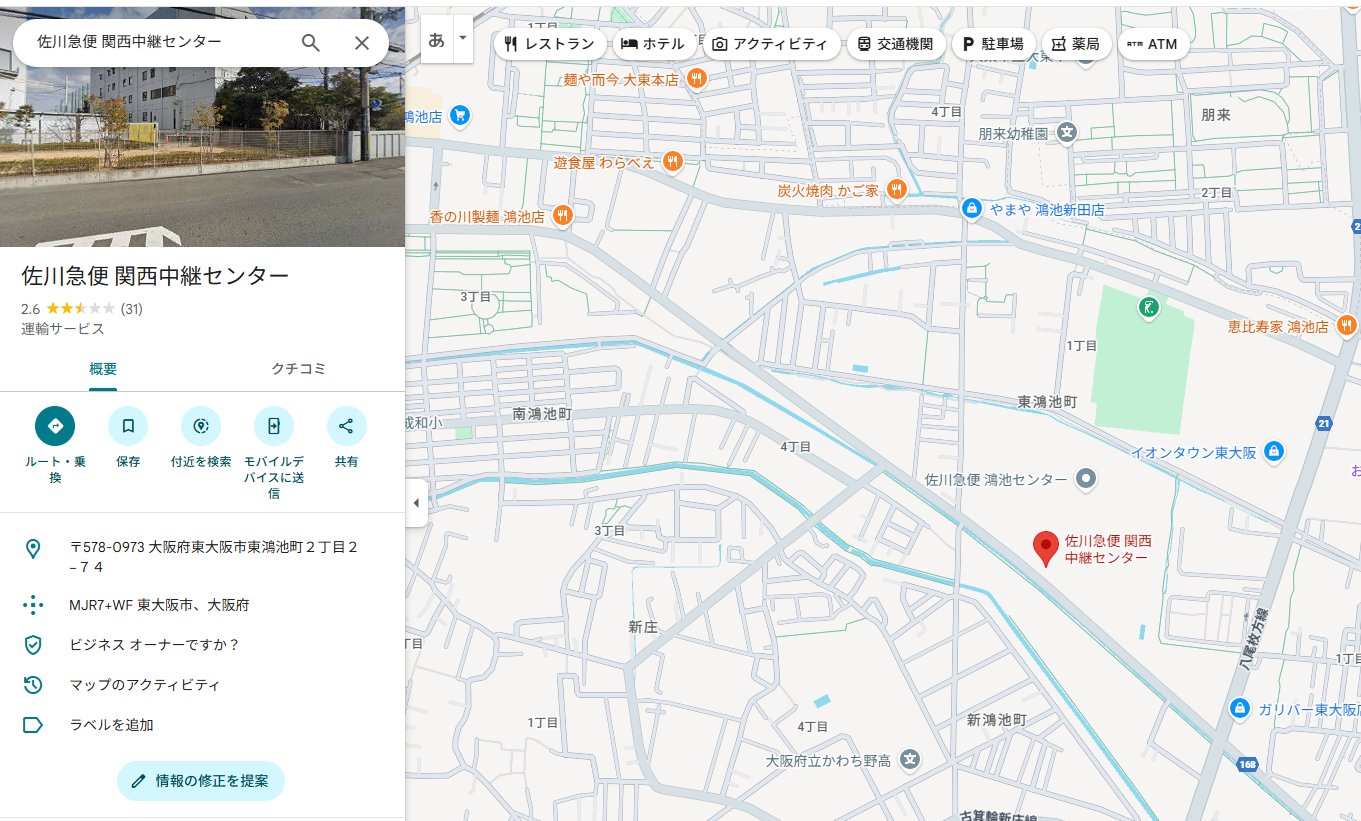Collapse the side panel arrow

coord(416,503)
